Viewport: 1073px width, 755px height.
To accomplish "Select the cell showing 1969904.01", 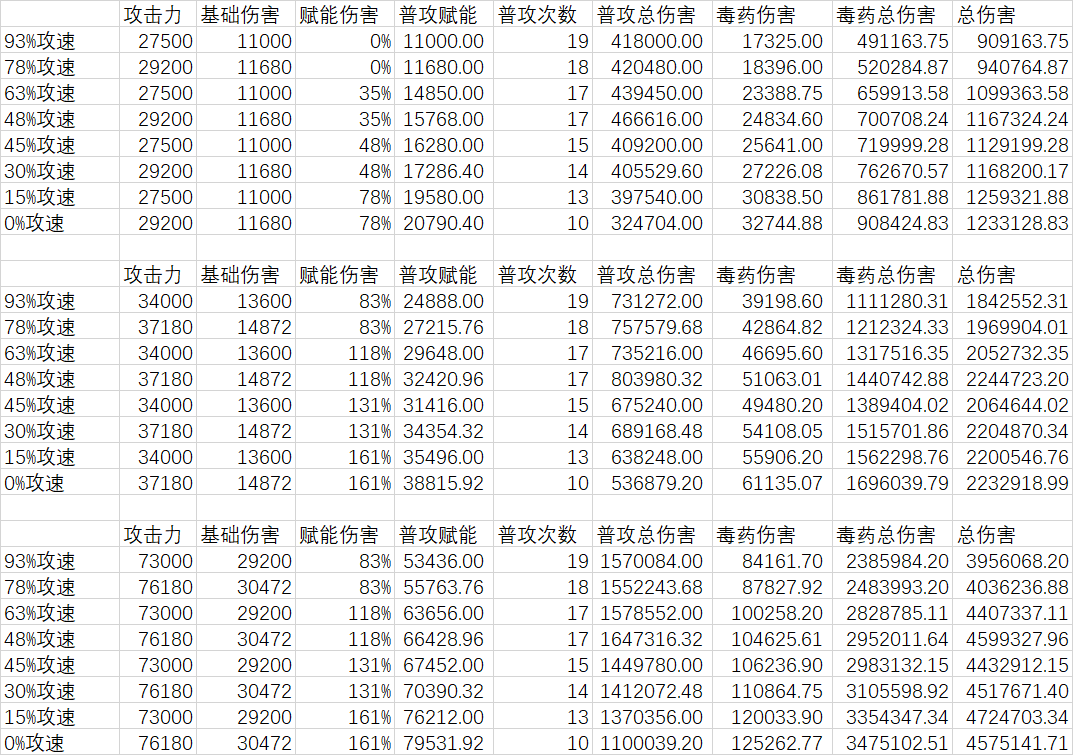I will tap(1012, 327).
